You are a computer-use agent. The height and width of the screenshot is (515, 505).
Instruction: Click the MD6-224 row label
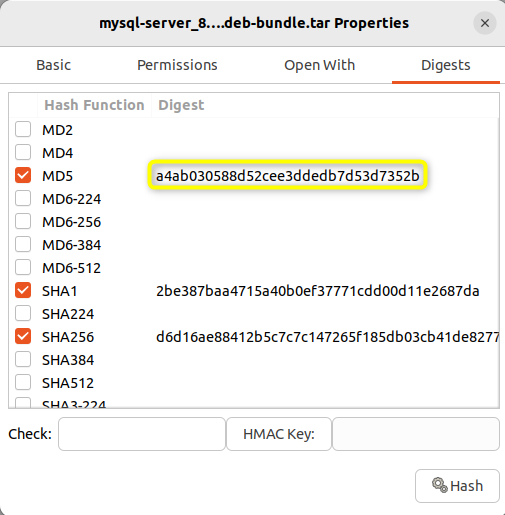pos(71,199)
